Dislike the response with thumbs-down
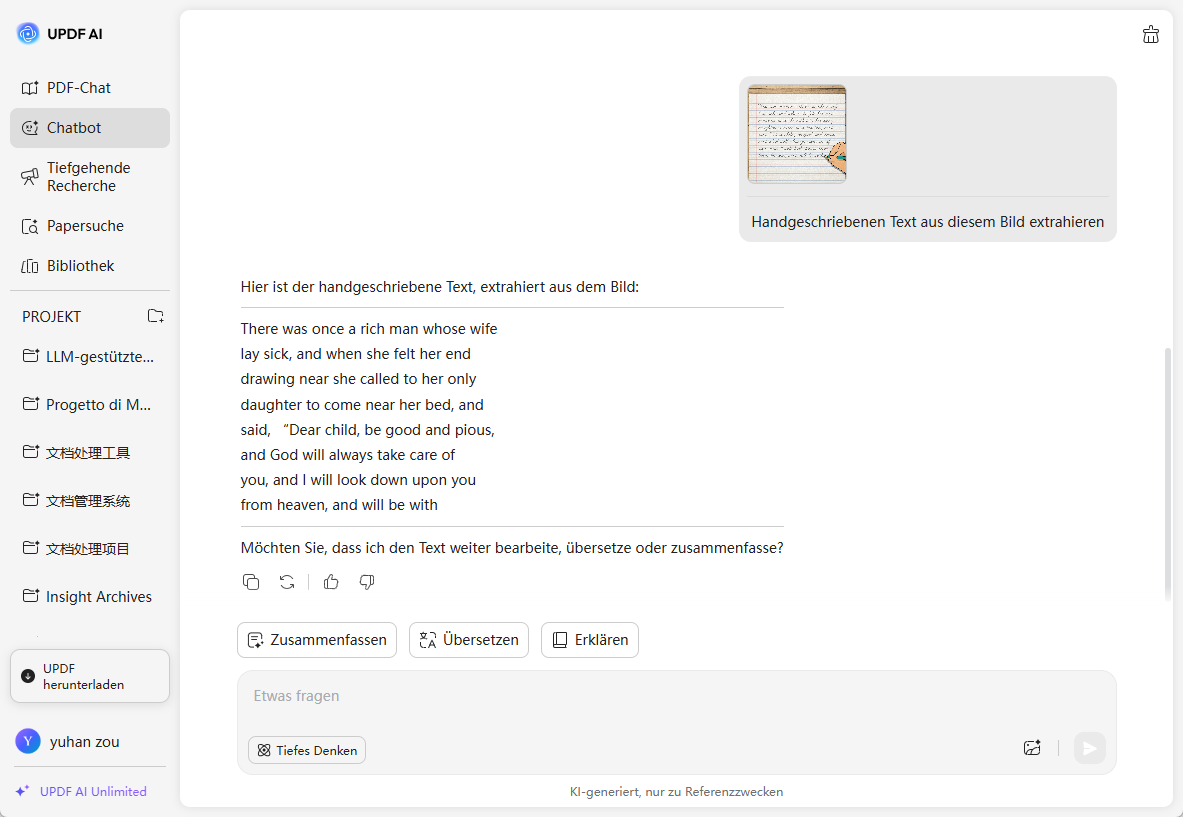The height and width of the screenshot is (817, 1183). 367,582
